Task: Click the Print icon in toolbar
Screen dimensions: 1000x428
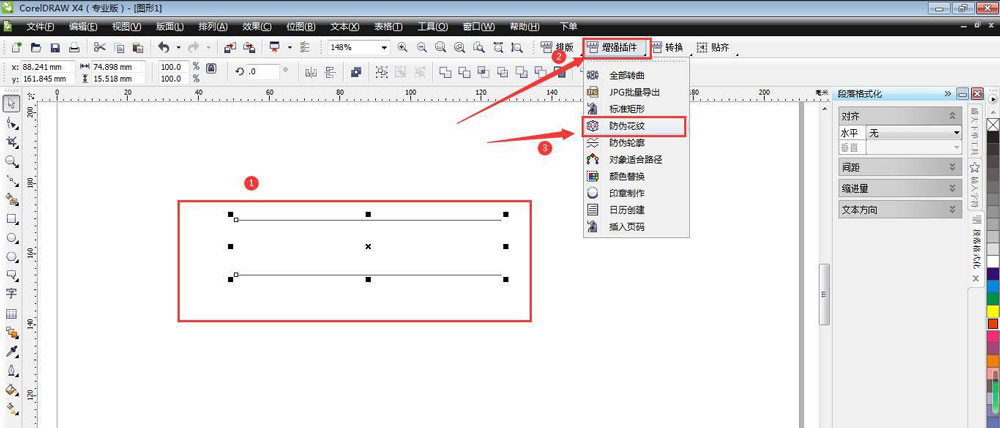Action: tap(74, 47)
